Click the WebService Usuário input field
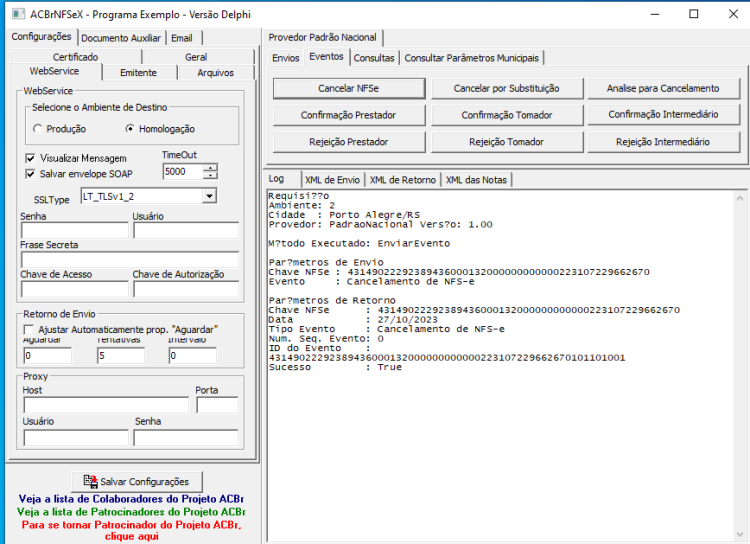 click(x=186, y=231)
